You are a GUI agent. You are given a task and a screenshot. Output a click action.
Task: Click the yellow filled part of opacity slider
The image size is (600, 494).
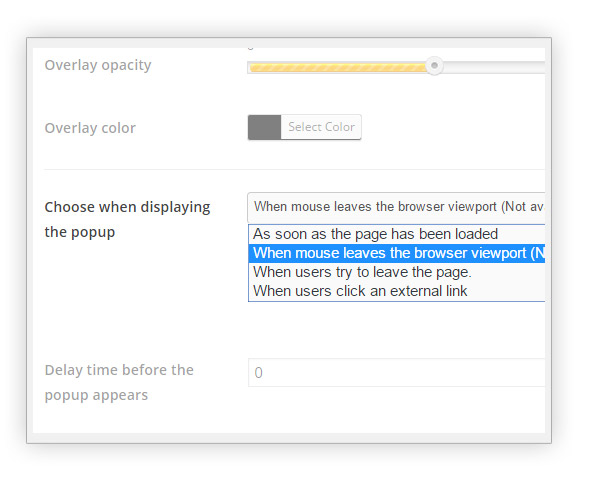tap(338, 67)
